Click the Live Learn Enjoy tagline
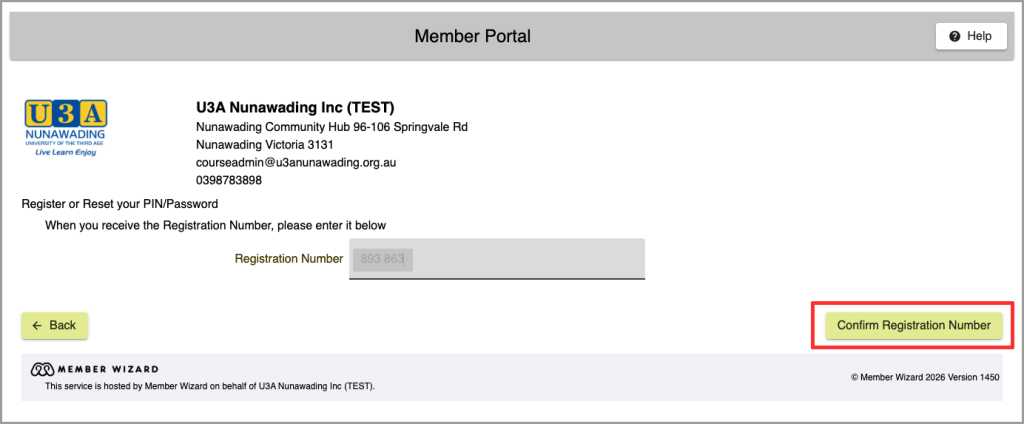The height and width of the screenshot is (424, 1024). coord(65,152)
